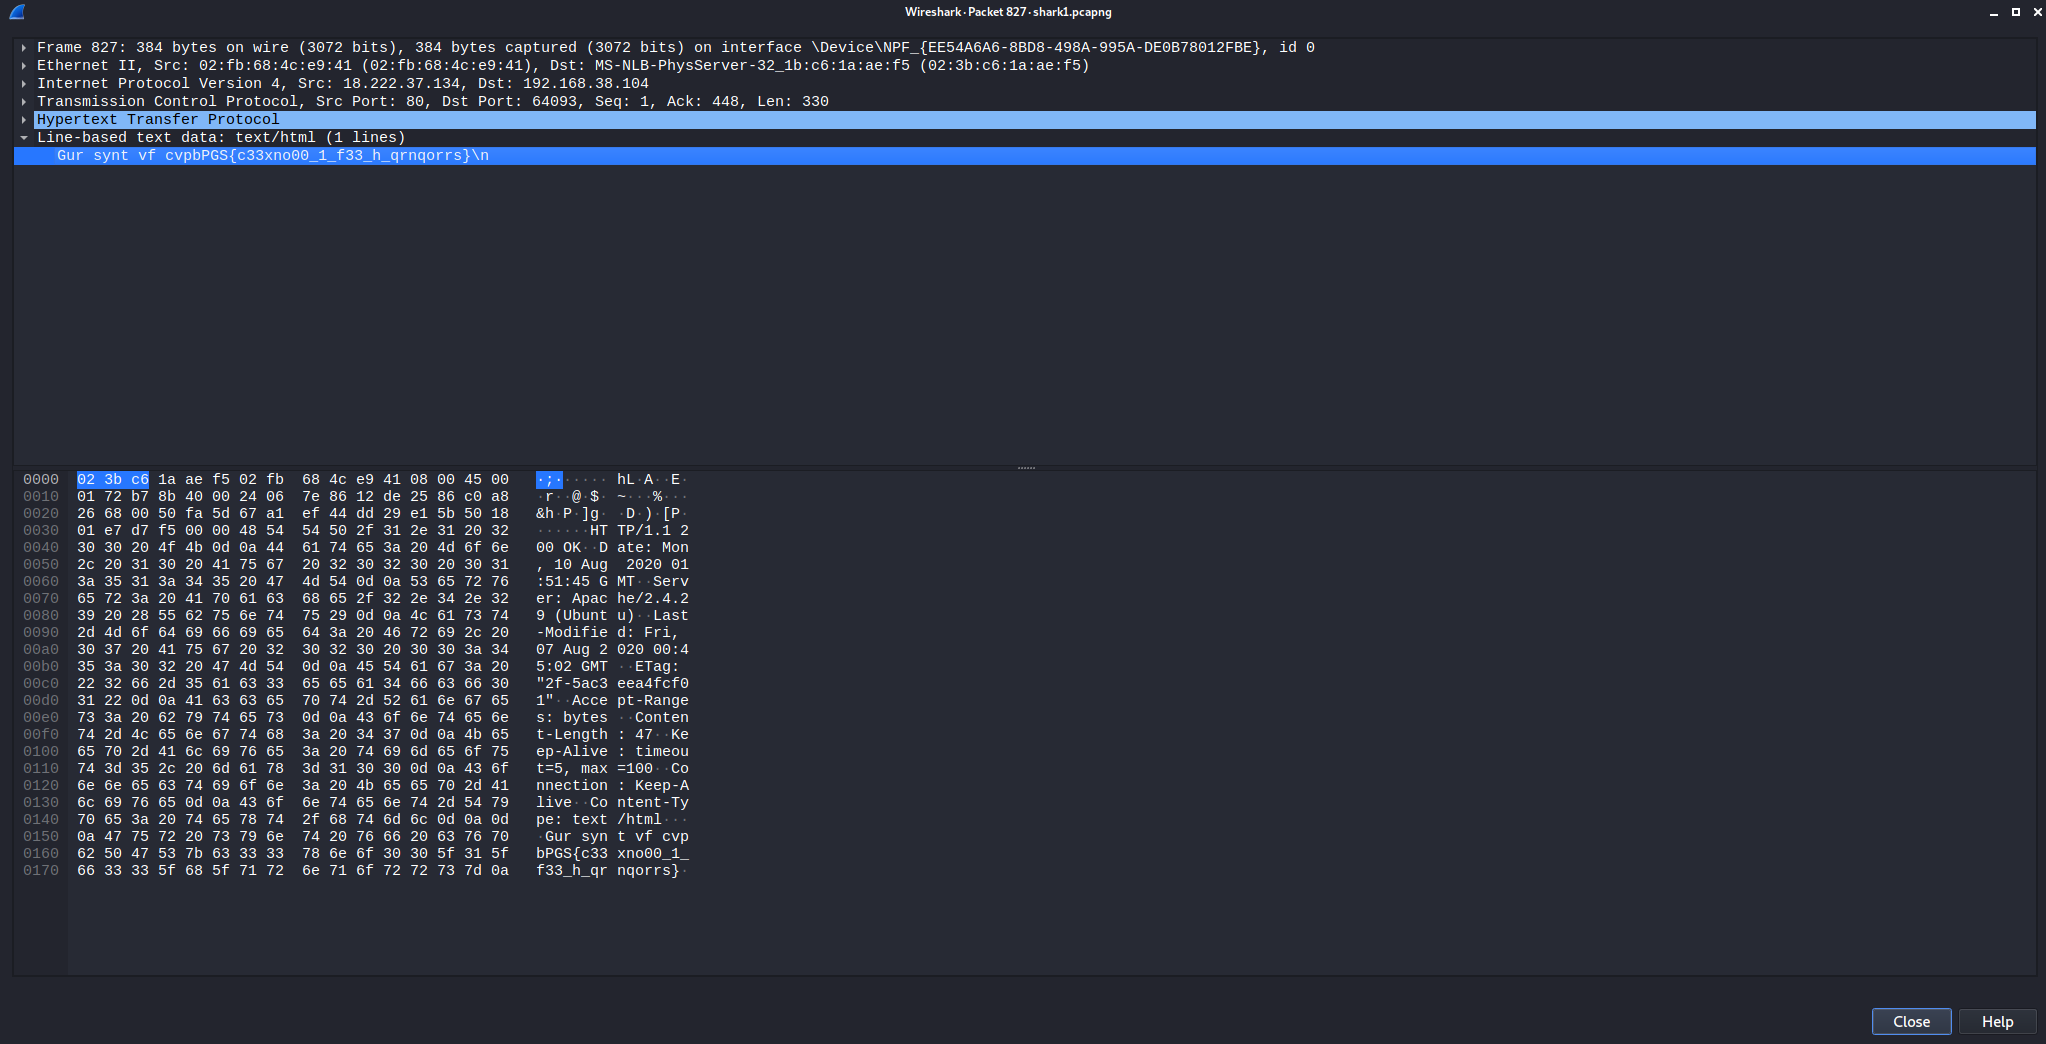Expand the Frame 827 tree node
This screenshot has width=2046, height=1044.
[x=24, y=47]
